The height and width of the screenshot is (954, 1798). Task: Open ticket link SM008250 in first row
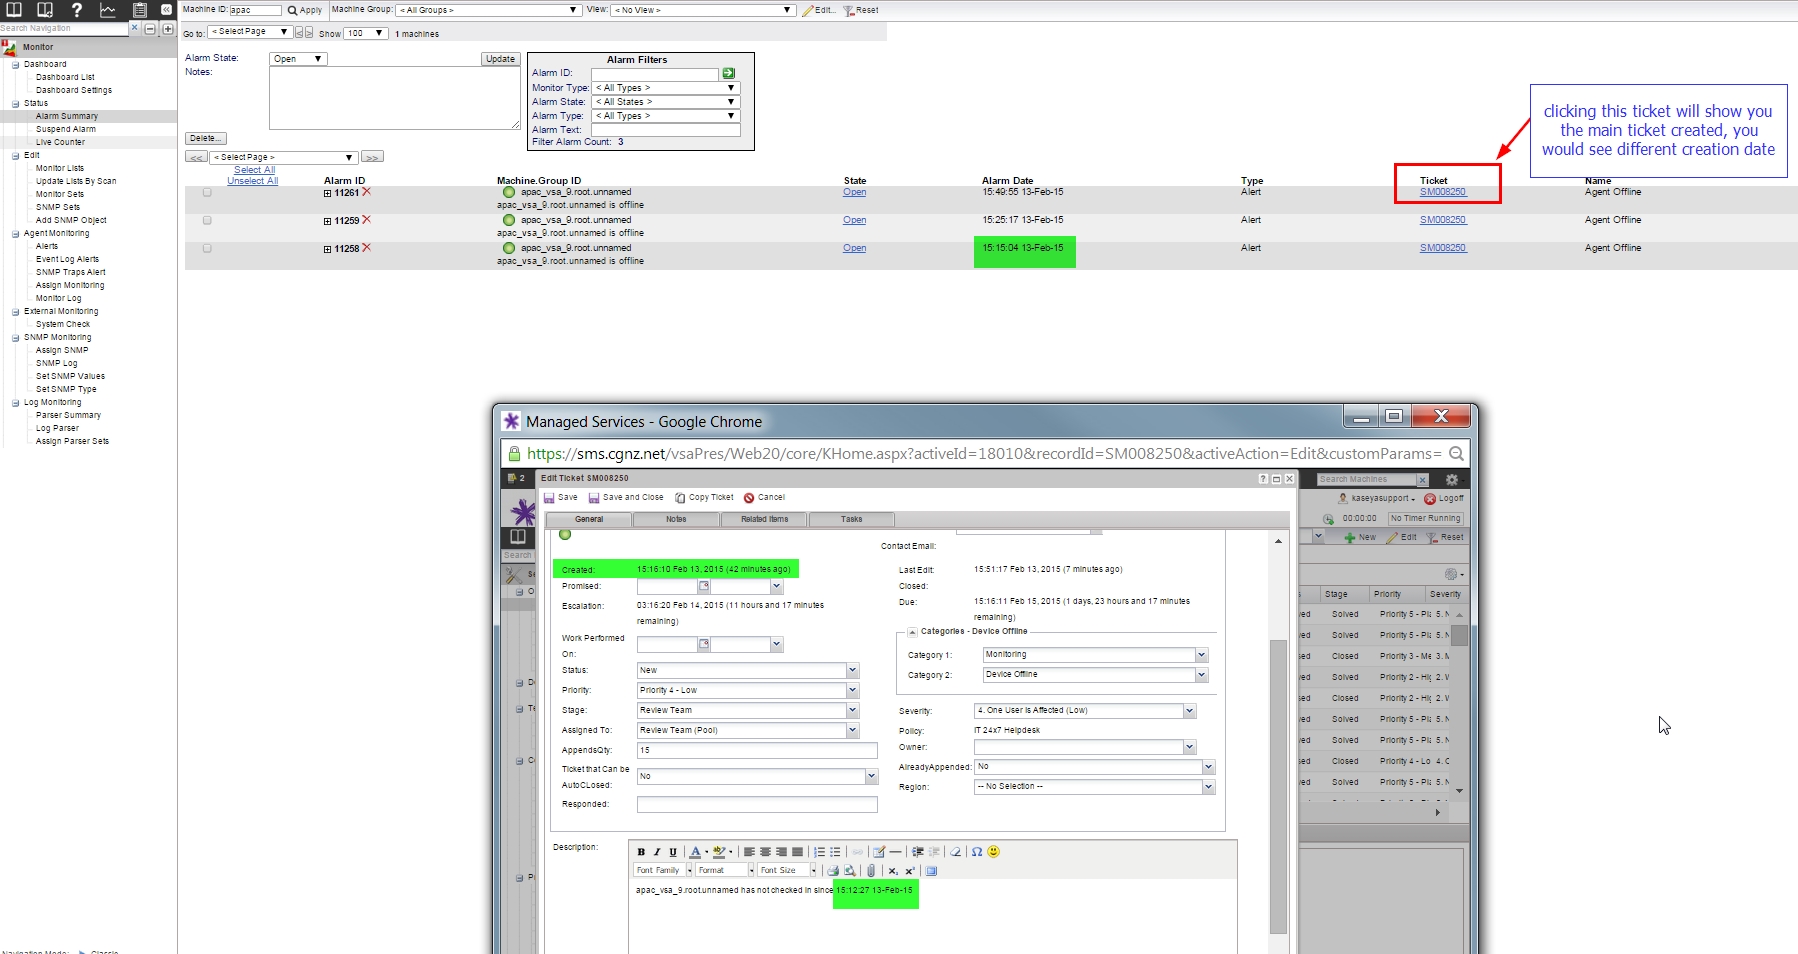1442,192
